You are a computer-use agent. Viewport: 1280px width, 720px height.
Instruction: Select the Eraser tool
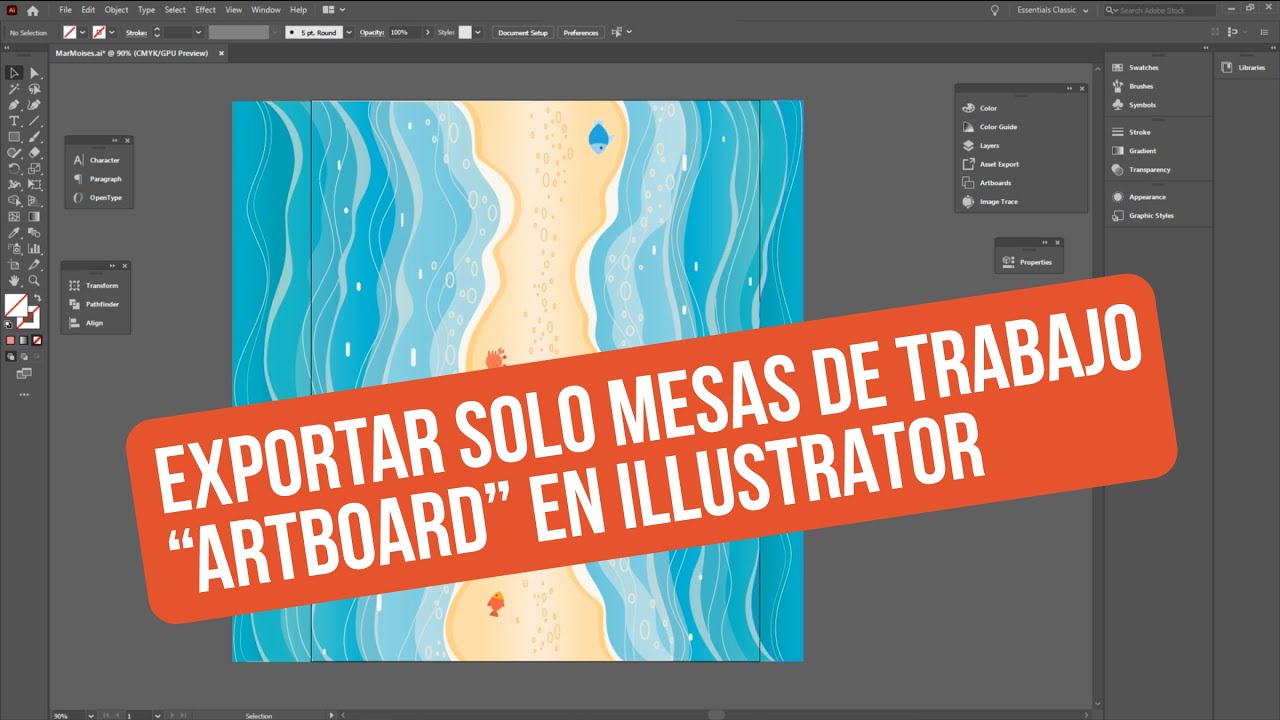pyautogui.click(x=34, y=153)
